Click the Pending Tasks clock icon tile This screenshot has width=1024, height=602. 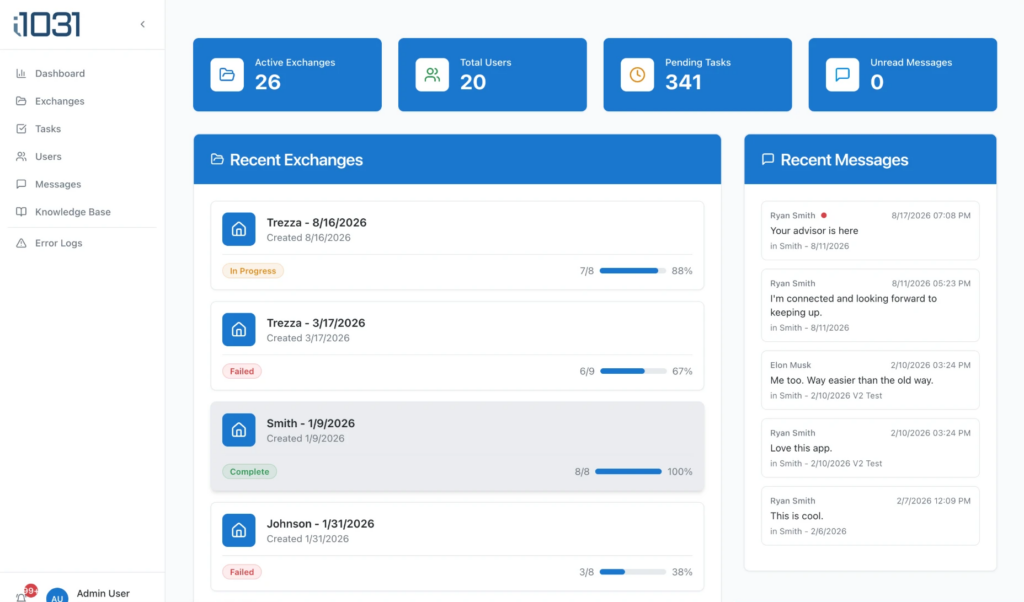(637, 74)
